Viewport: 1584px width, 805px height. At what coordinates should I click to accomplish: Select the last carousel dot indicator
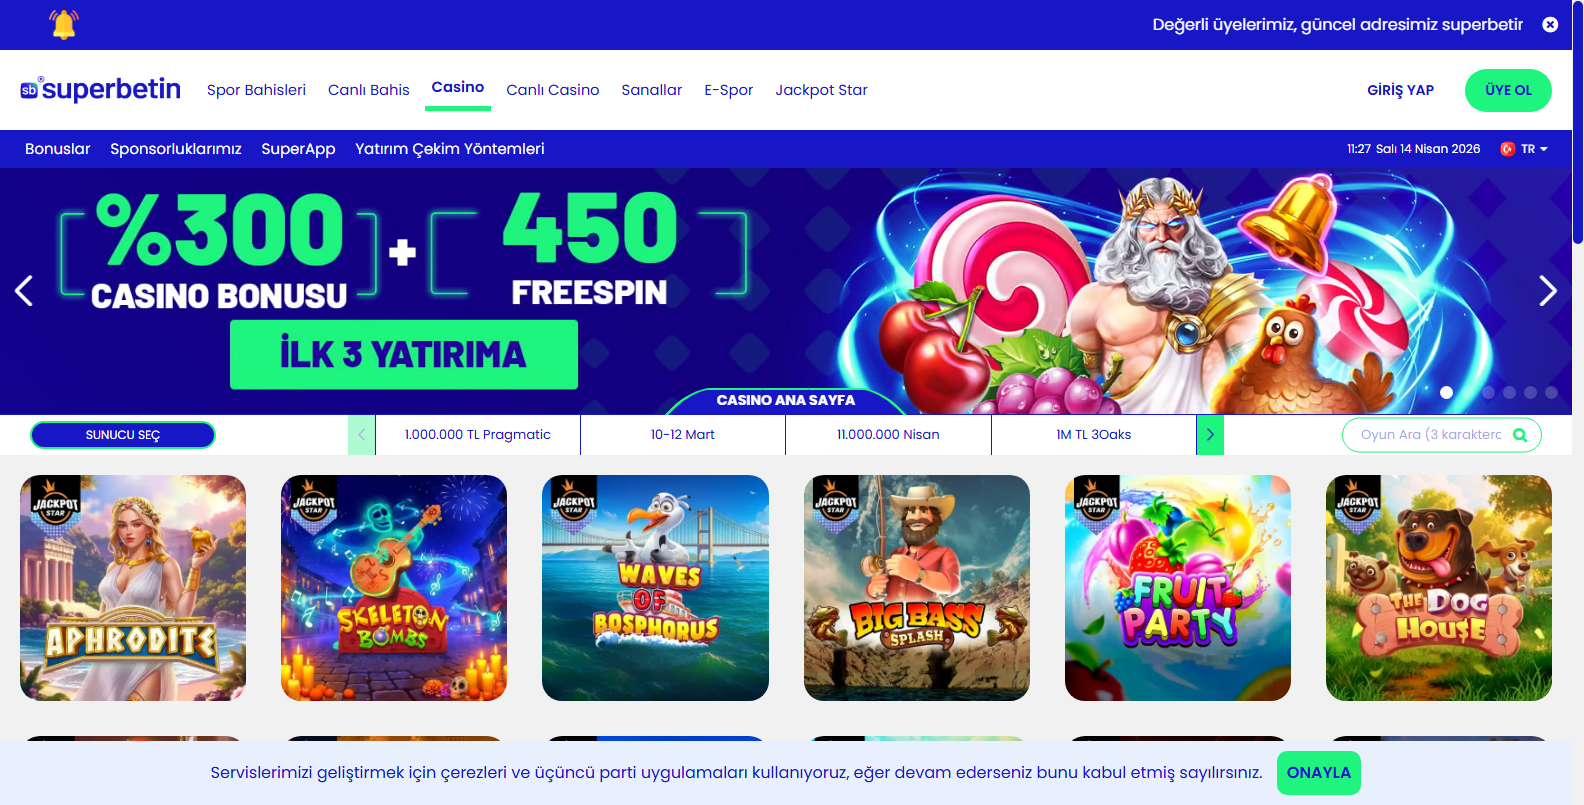pos(1551,392)
